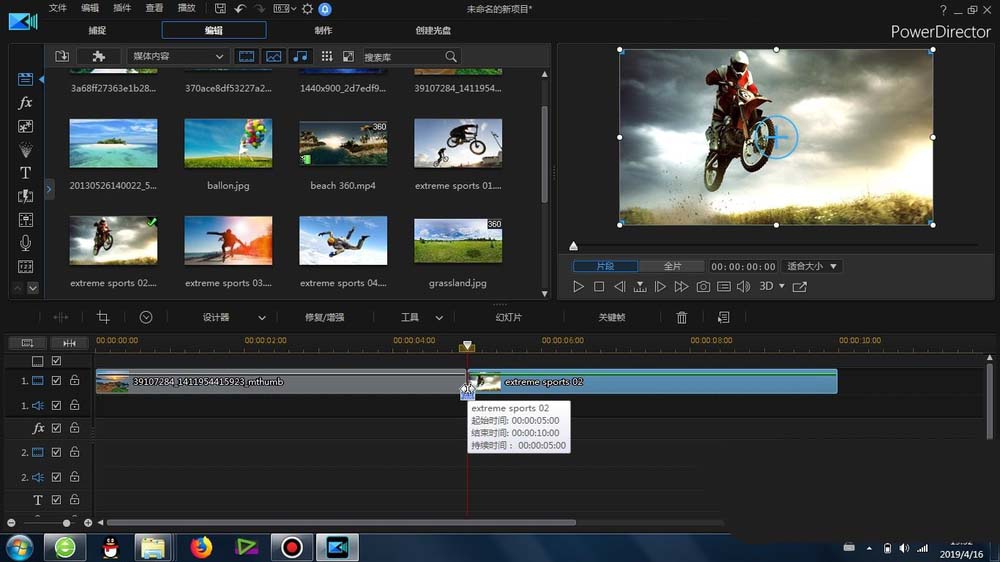This screenshot has height=562, width=1000.
Task: Disable video track 1 checkbox
Action: [x=57, y=381]
